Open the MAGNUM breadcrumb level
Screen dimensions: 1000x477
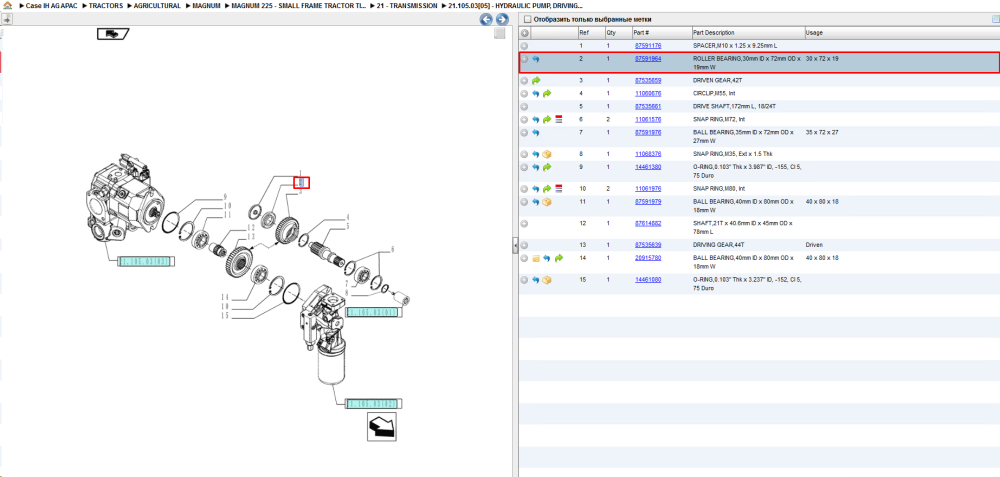[x=206, y=5]
